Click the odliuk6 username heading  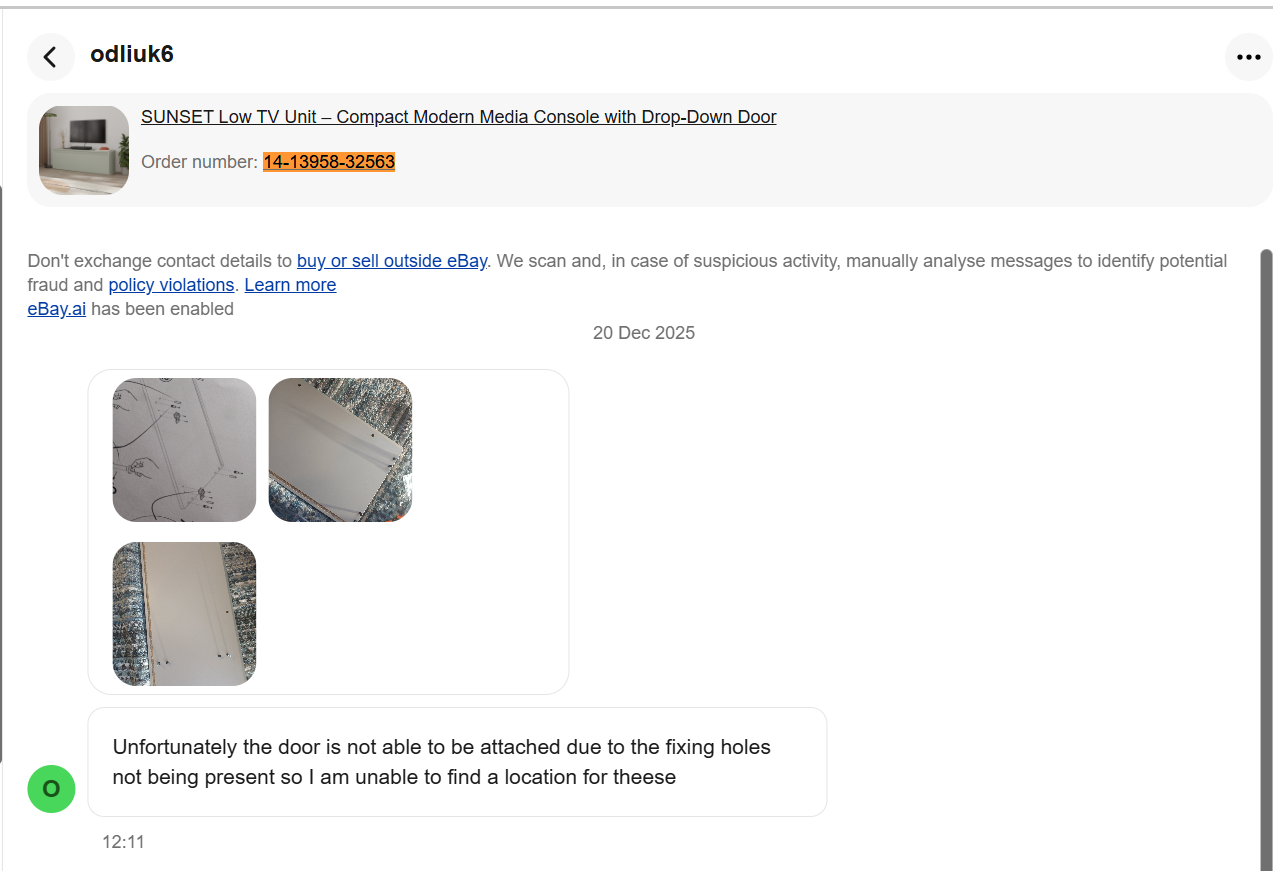[132, 54]
